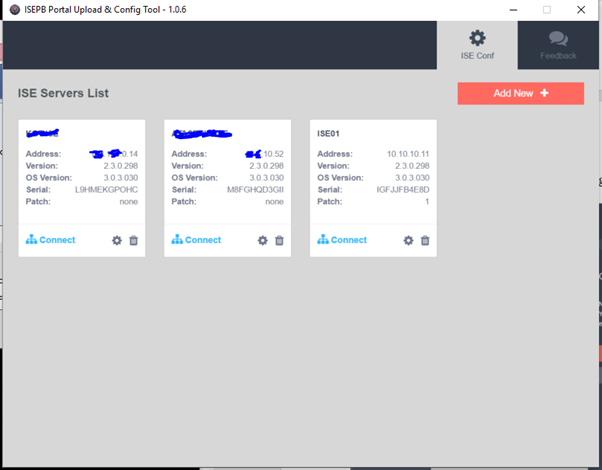This screenshot has width=602, height=470.
Task: Select ISE01 patch value 1
Action: [427, 202]
